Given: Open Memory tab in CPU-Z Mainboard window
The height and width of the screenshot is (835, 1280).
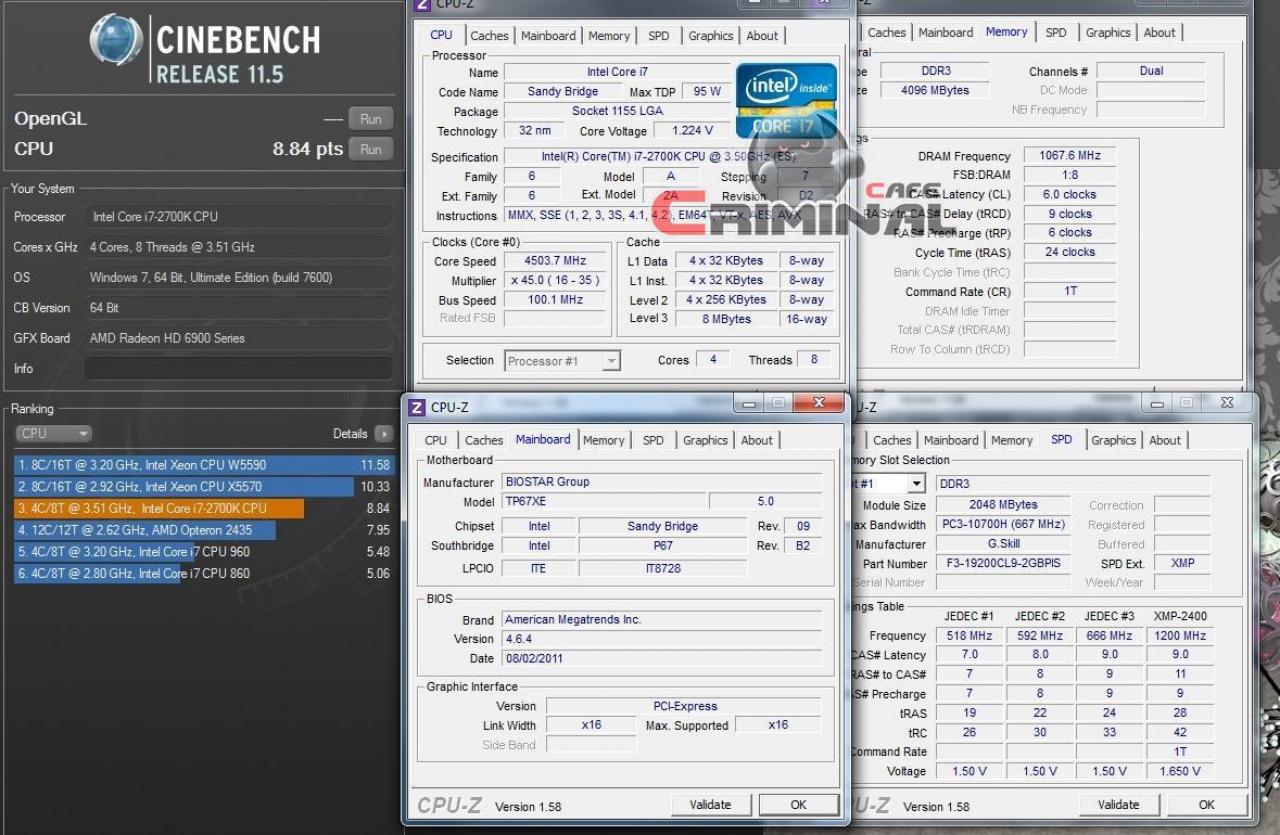Looking at the screenshot, I should (x=604, y=440).
